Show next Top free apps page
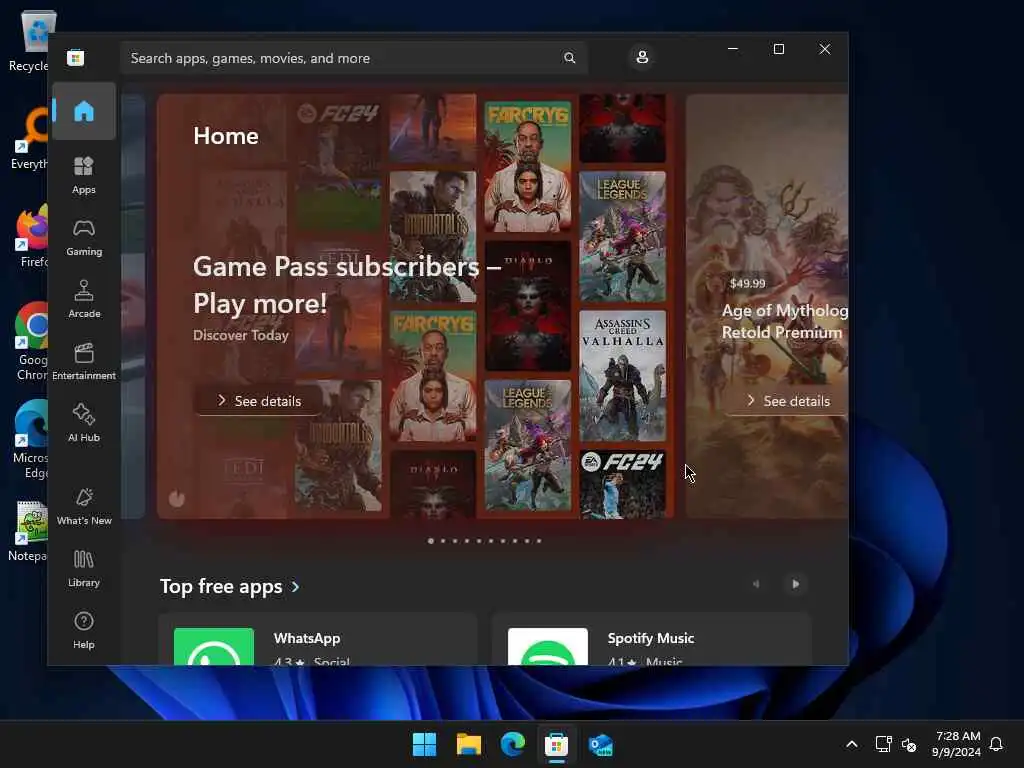Viewport: 1024px width, 768px height. 795,584
